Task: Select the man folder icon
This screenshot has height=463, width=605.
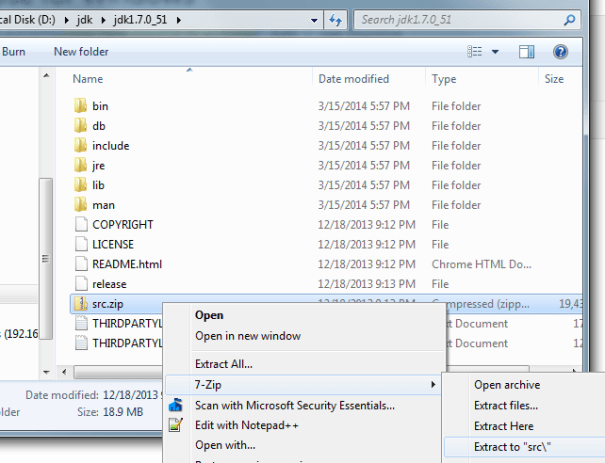Action: pos(81,204)
